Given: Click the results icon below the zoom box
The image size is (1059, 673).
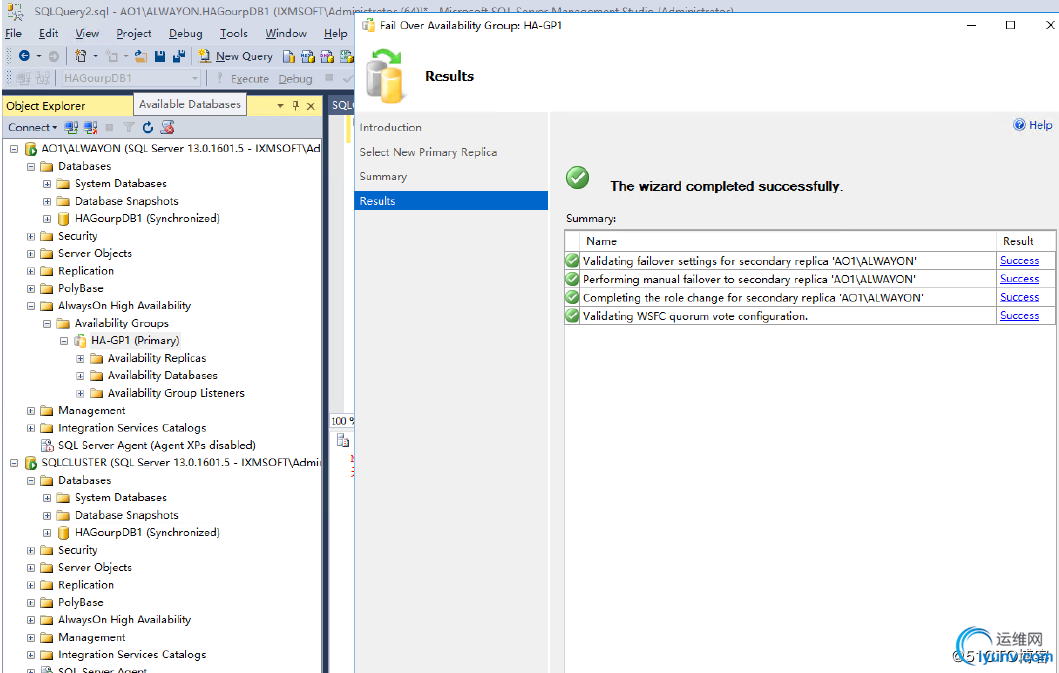Looking at the screenshot, I should pos(343,441).
